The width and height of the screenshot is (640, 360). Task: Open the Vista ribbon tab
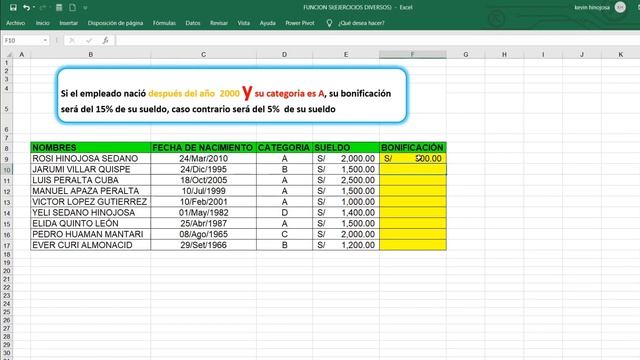(244, 23)
